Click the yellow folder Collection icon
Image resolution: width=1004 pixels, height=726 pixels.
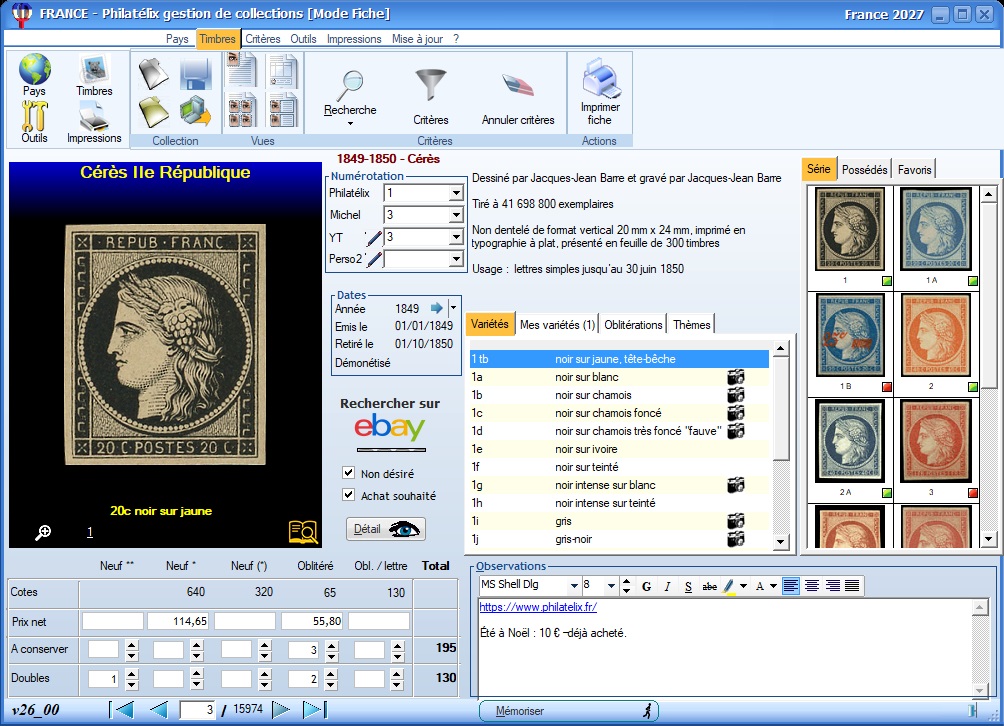(154, 111)
